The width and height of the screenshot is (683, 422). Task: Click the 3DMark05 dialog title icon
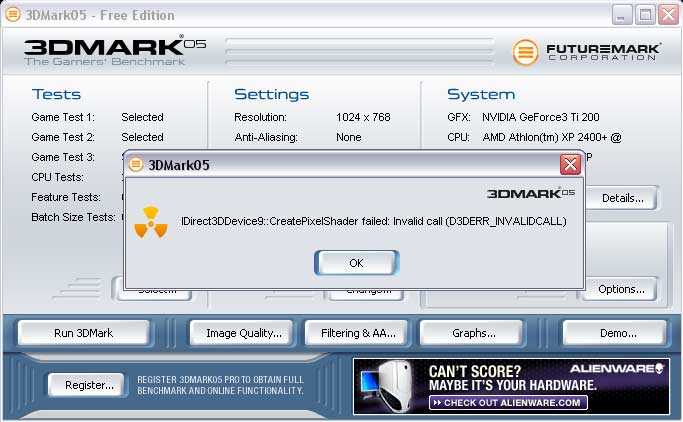[136, 165]
